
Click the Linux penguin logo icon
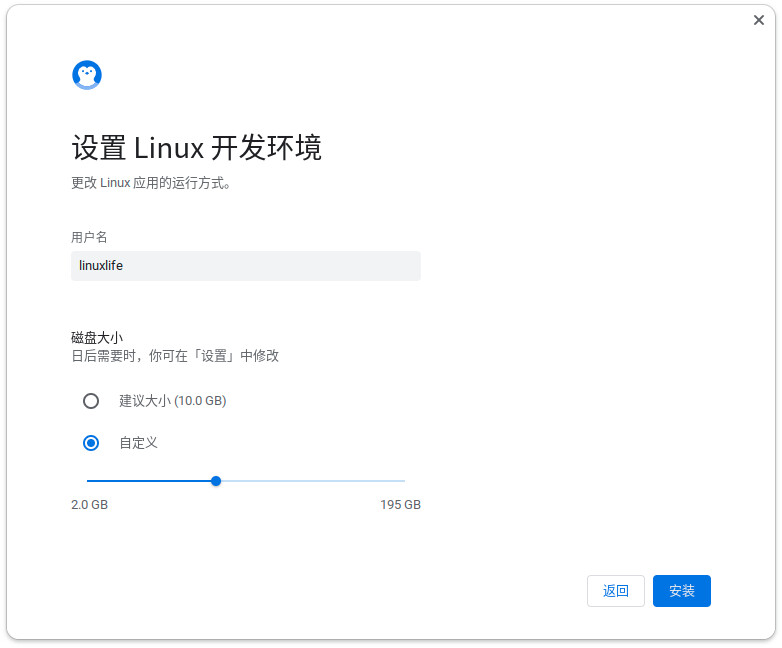[87, 75]
